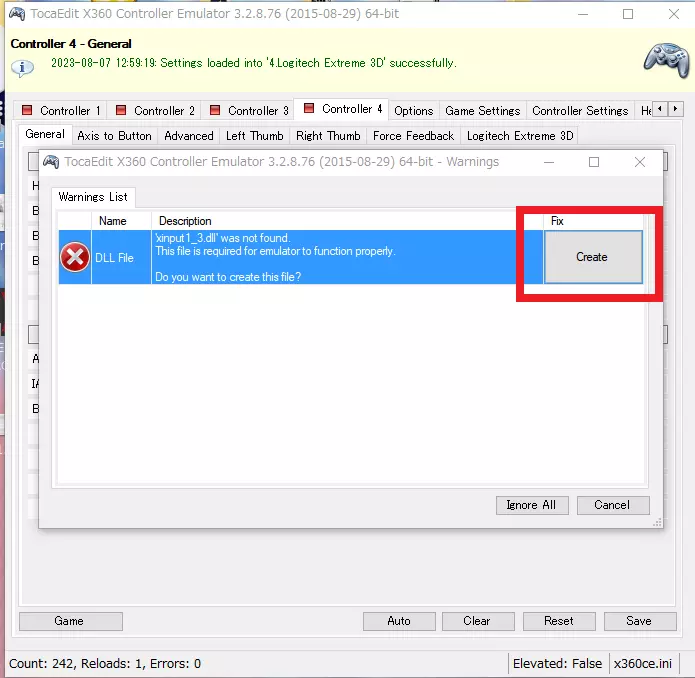
Task: Click the red status square on Controller 1 tab
Action: click(x=27, y=110)
